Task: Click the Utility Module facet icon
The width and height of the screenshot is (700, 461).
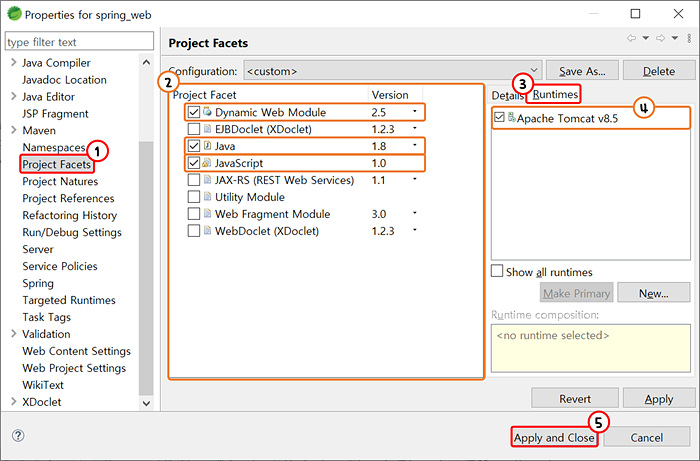Action: click(x=207, y=196)
